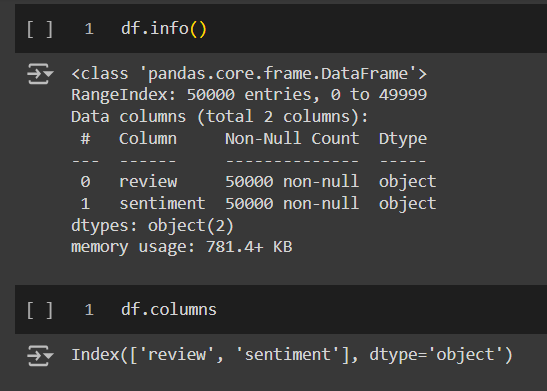Click the 'Data columns (total 2 columns)' line
The height and width of the screenshot is (391, 547).
point(220,117)
